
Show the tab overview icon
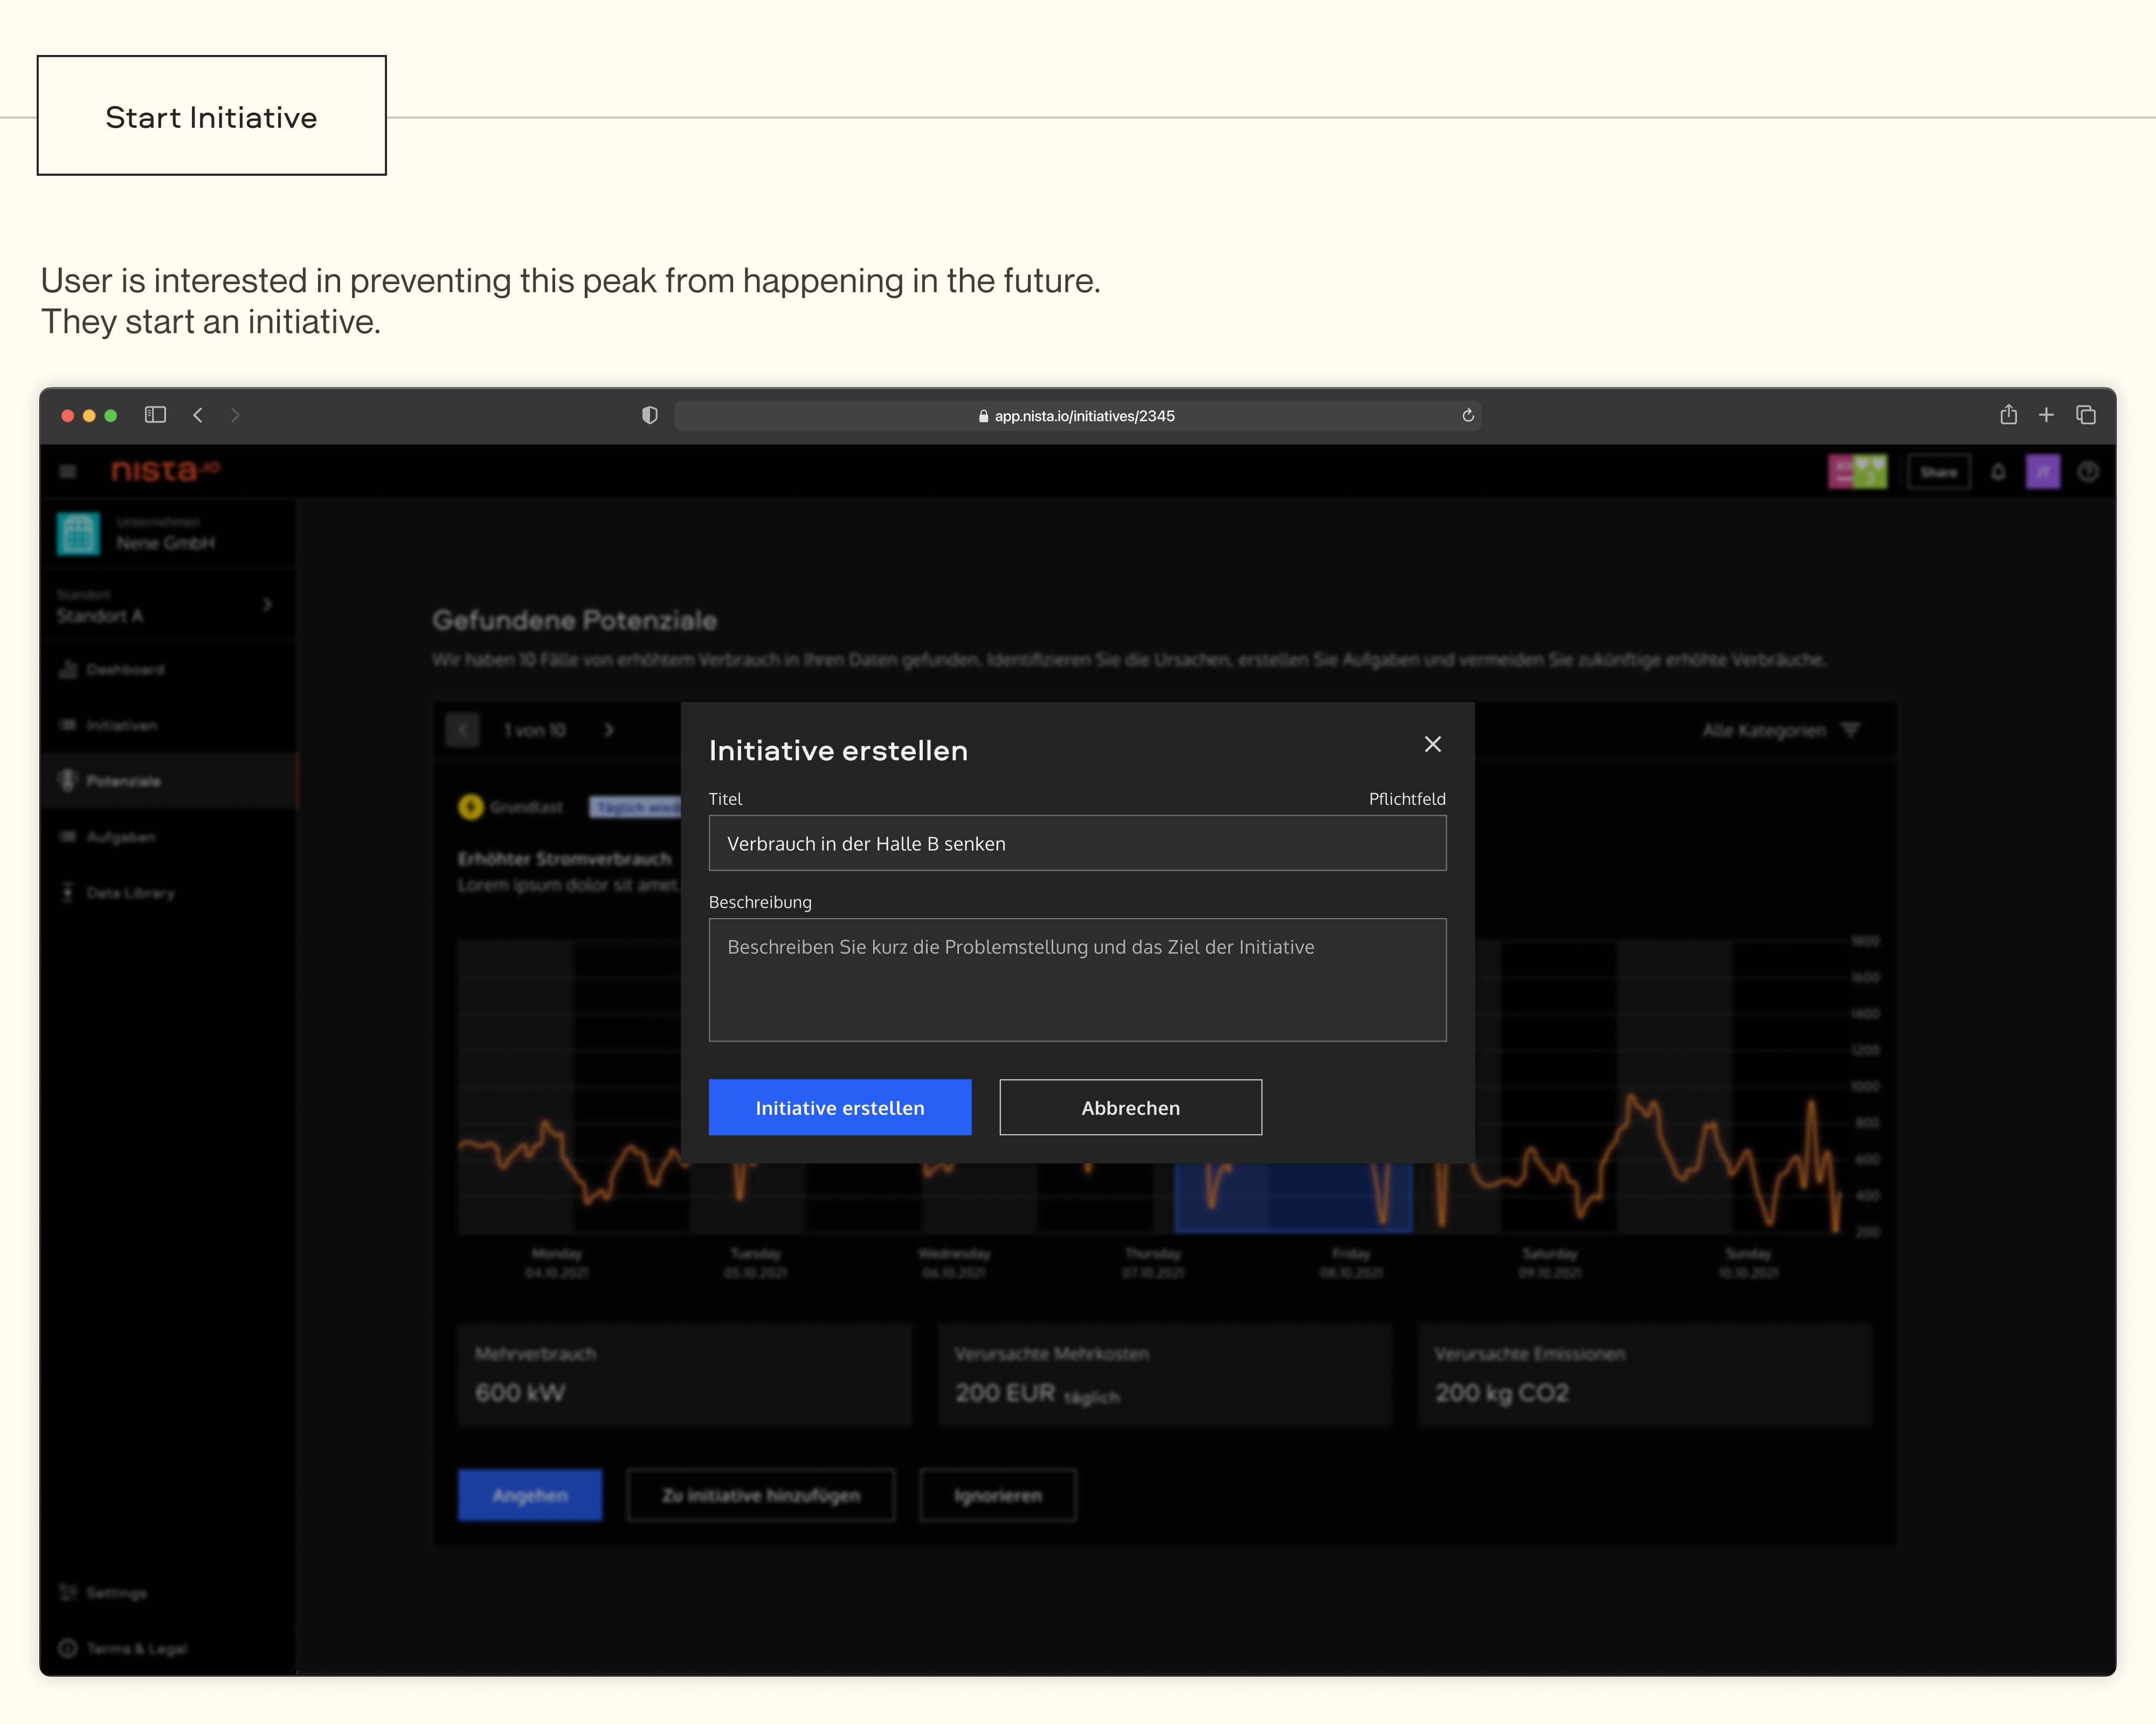(x=2086, y=415)
